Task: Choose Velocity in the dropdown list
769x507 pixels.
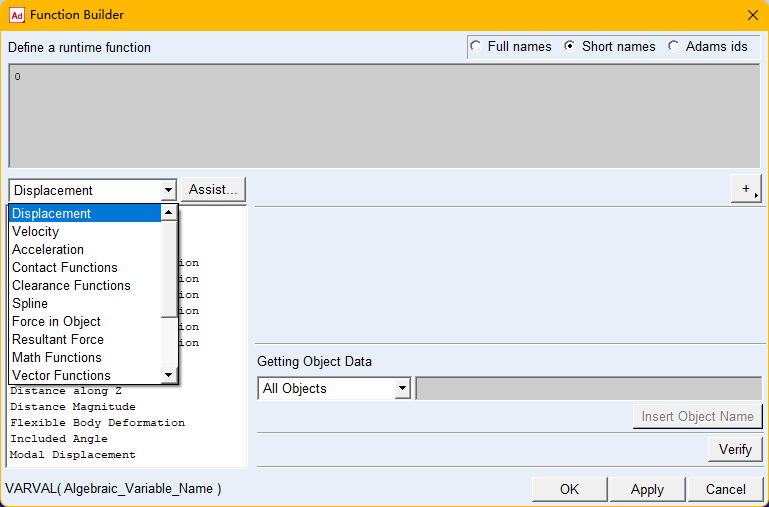Action: click(x=85, y=231)
